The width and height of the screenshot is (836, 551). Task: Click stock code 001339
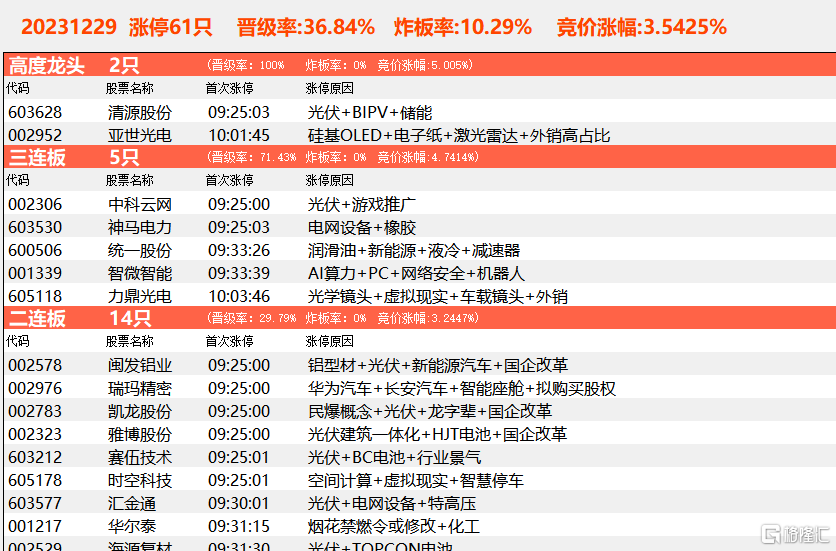click(x=35, y=273)
